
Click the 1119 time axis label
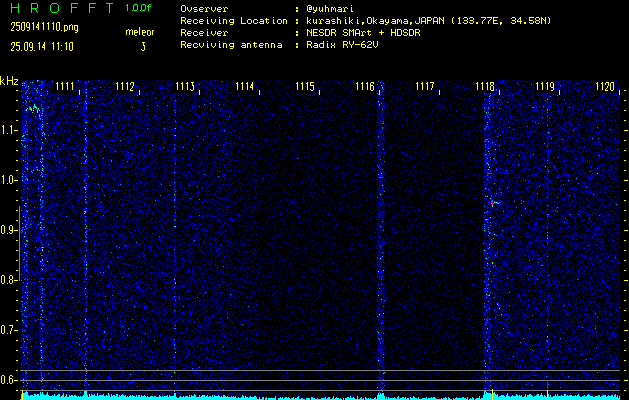(545, 87)
